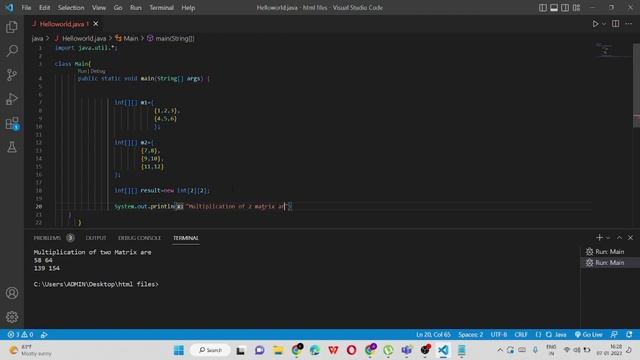Click the Go Live server button
640x360 pixels.
[589, 334]
